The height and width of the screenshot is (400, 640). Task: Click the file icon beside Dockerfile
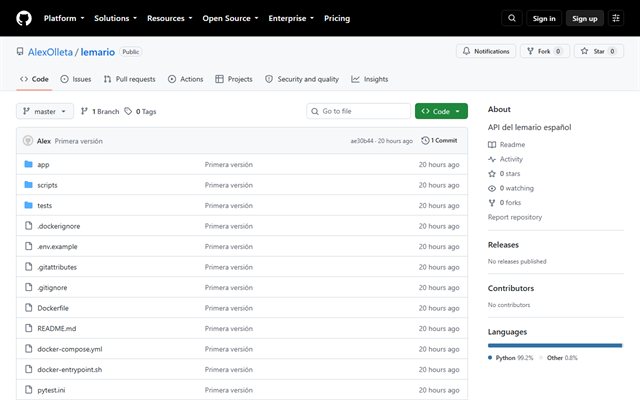[28, 308]
